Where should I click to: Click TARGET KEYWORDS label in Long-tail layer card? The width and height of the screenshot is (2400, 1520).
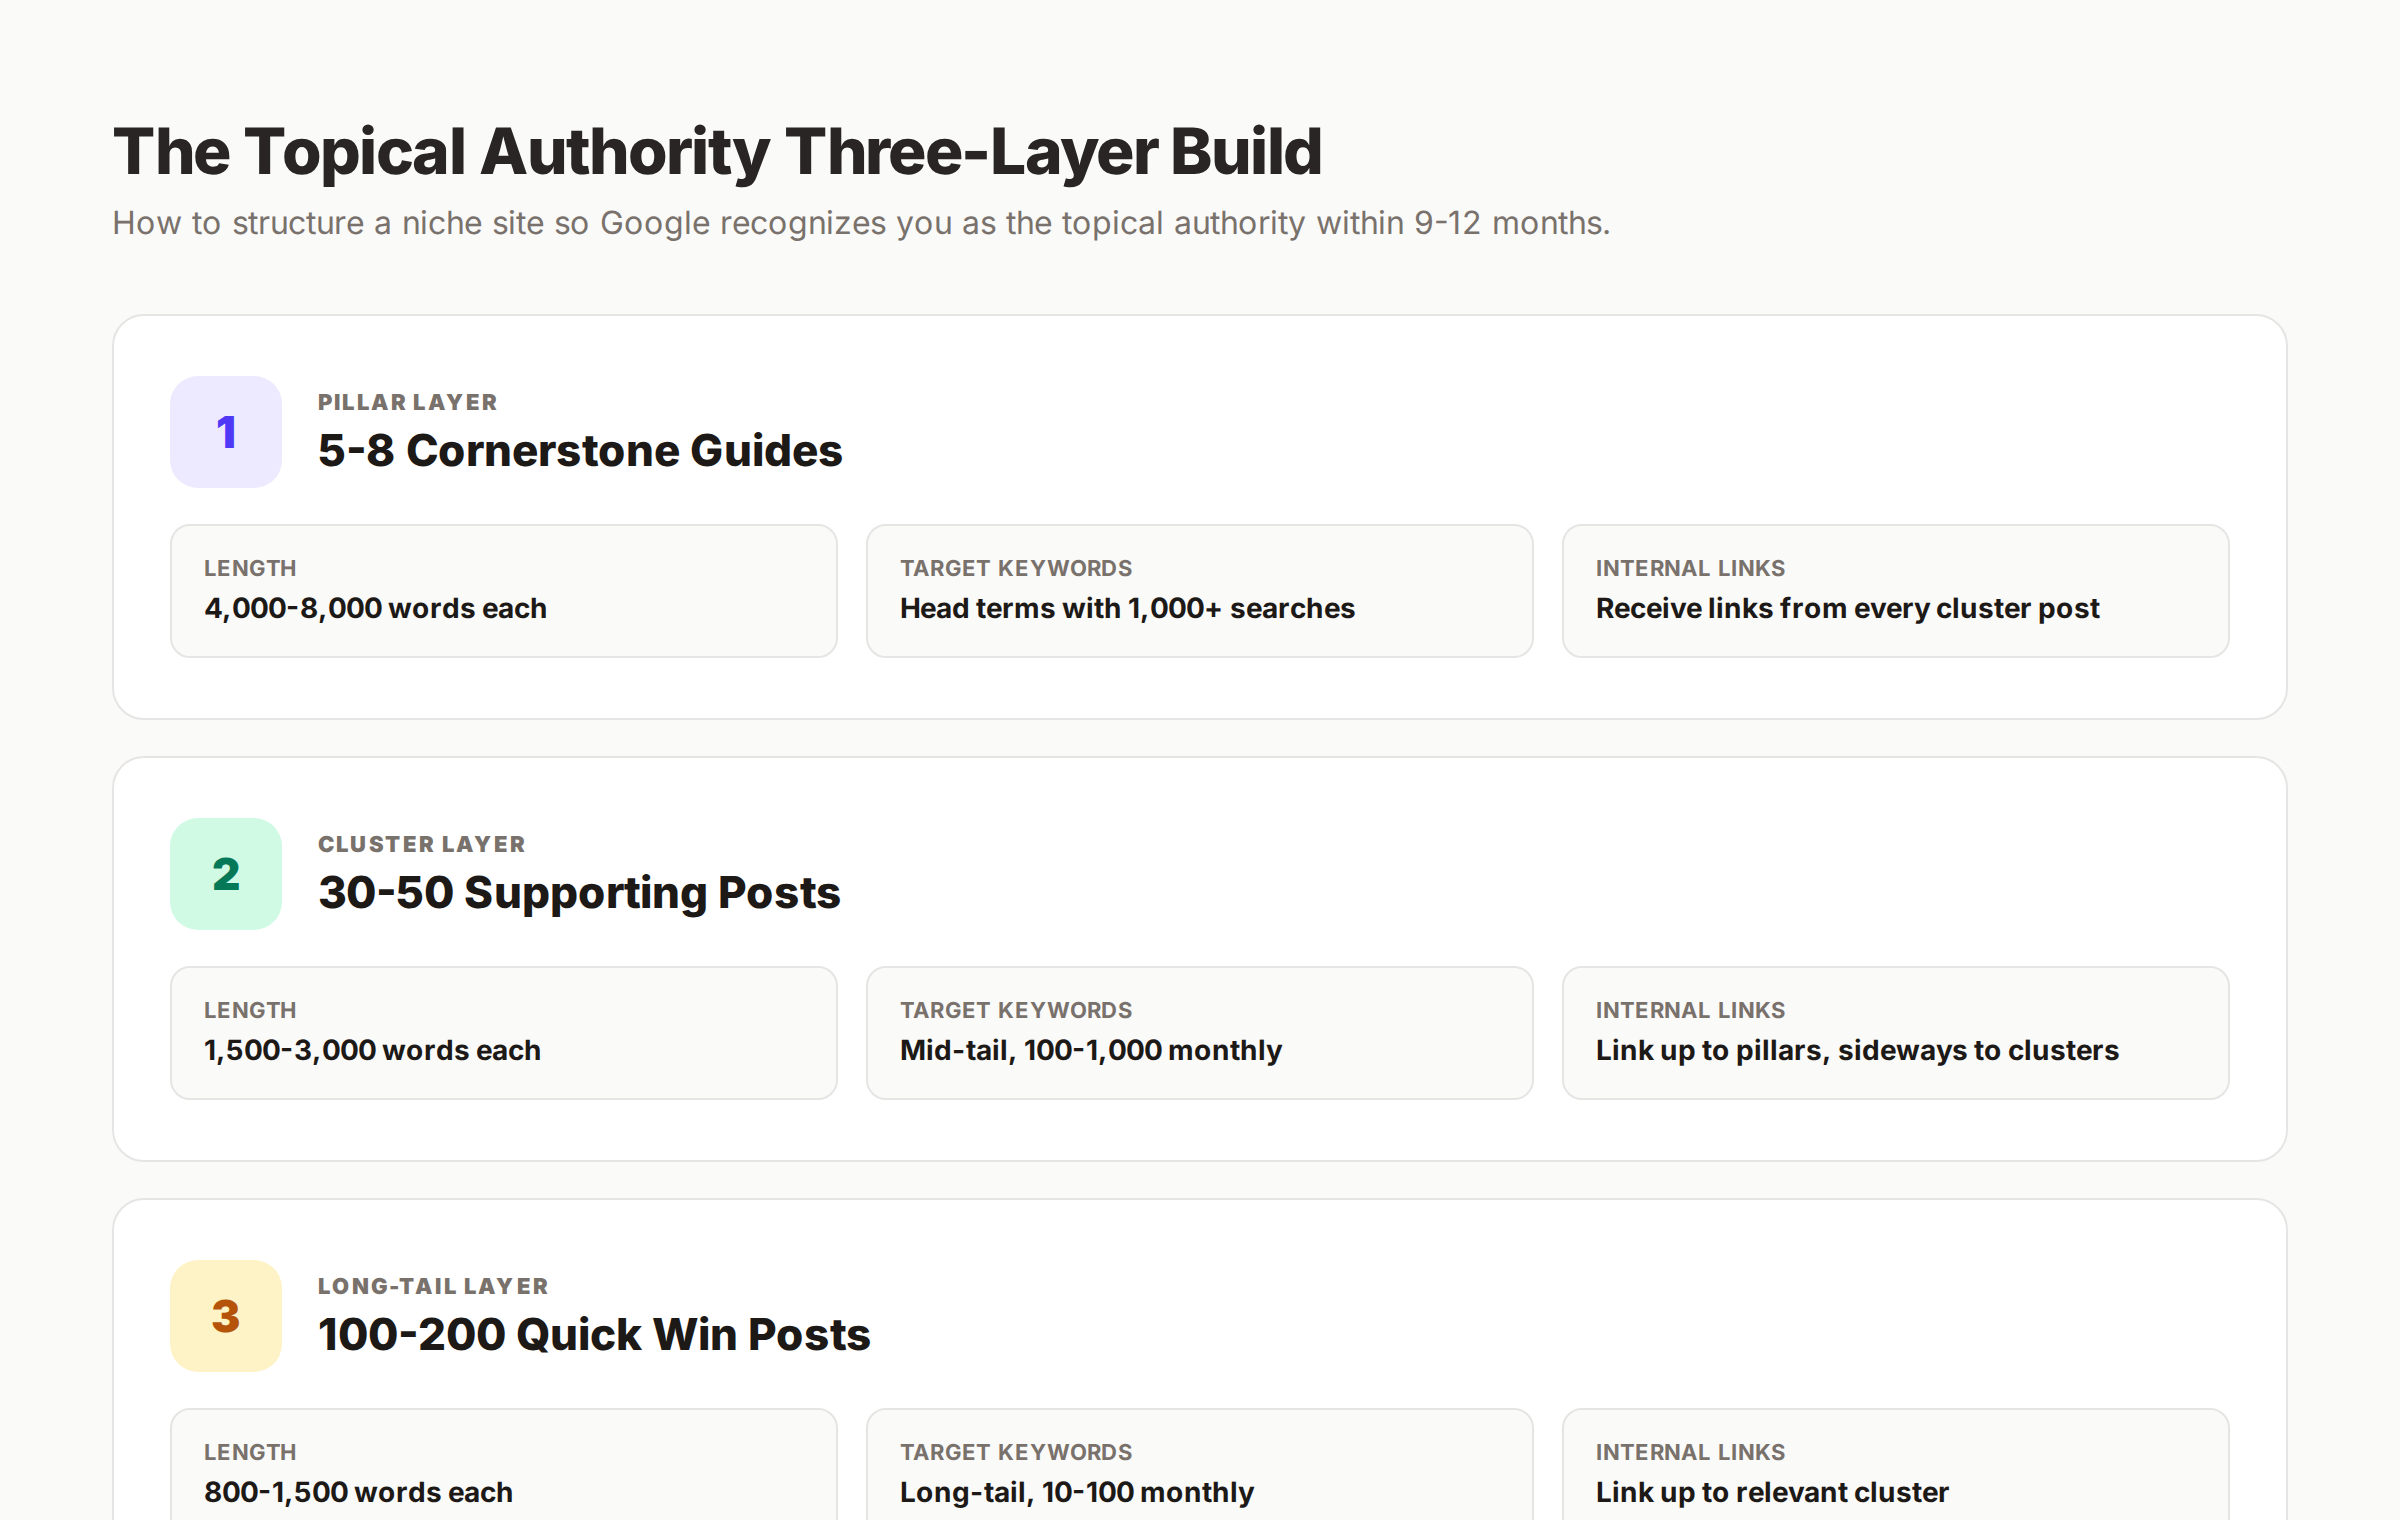point(1016,1452)
